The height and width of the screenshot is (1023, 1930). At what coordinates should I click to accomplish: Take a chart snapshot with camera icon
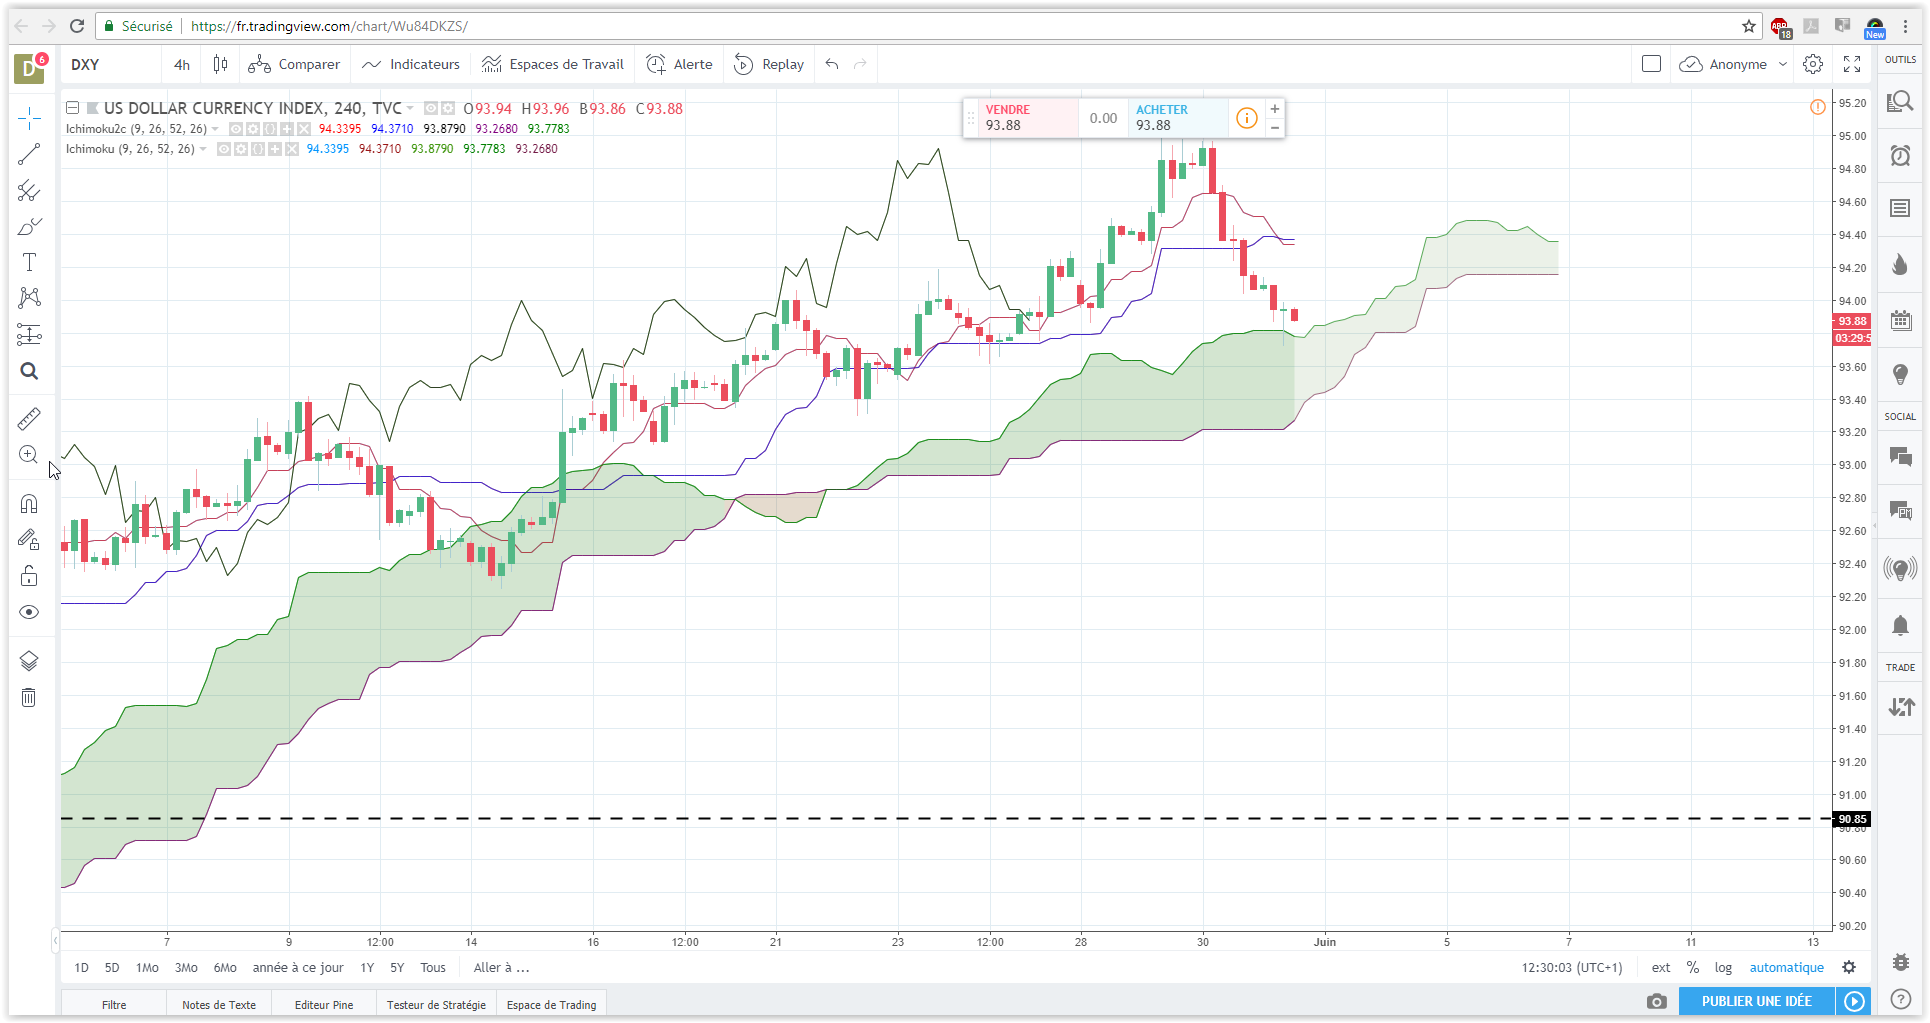click(x=1657, y=1001)
